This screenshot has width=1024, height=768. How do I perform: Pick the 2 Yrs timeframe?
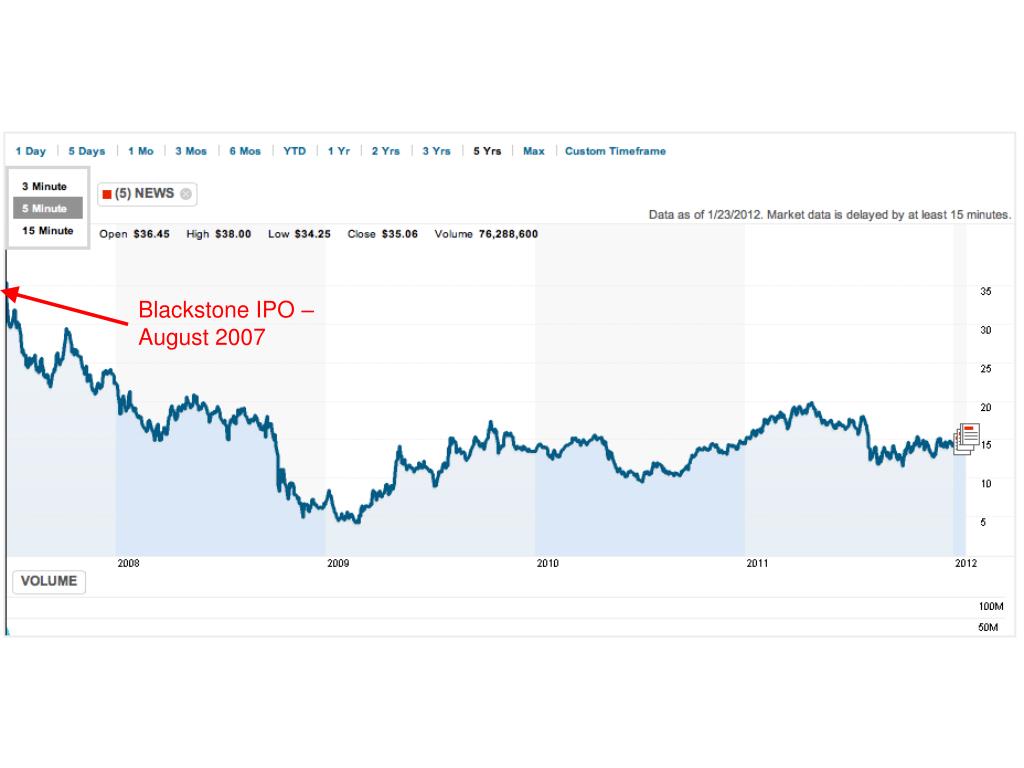[x=386, y=151]
